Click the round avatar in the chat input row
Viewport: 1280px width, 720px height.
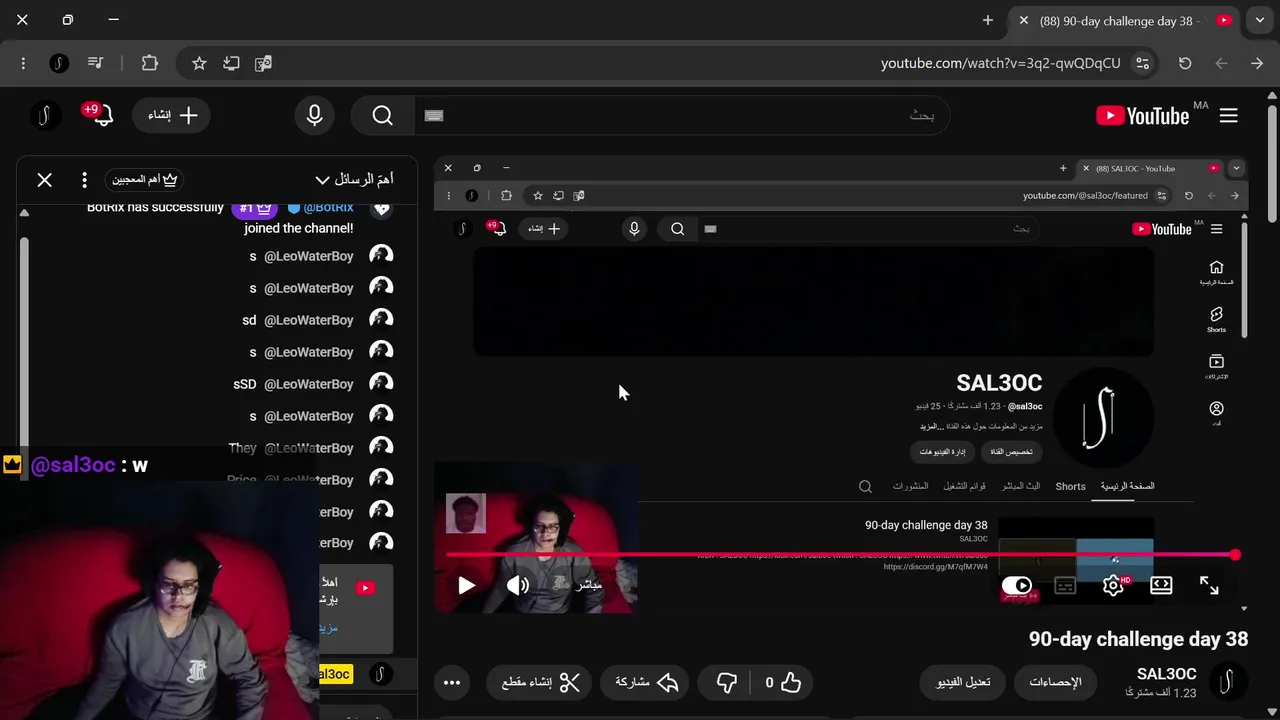click(x=380, y=674)
